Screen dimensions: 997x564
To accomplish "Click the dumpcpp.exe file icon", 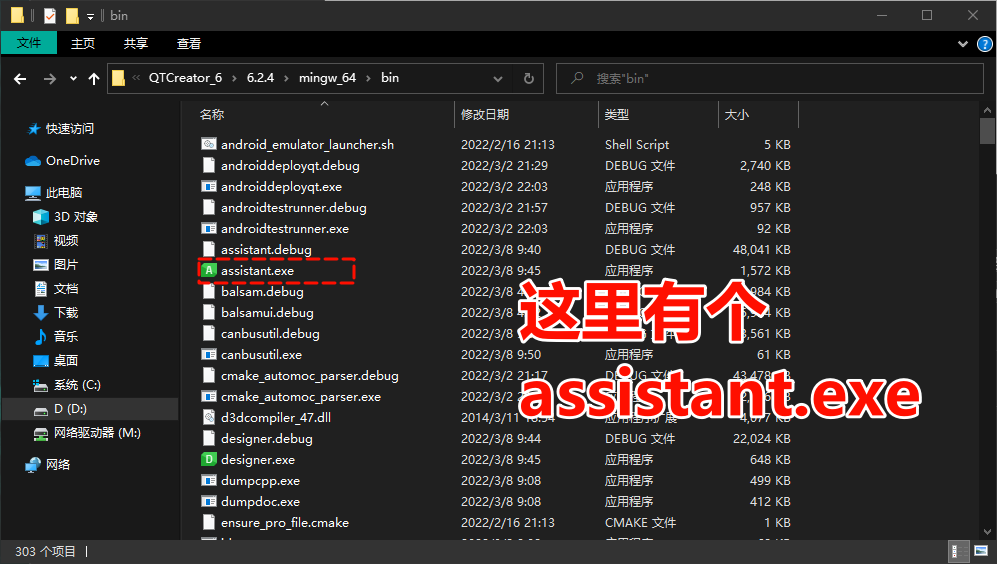I will tap(209, 480).
